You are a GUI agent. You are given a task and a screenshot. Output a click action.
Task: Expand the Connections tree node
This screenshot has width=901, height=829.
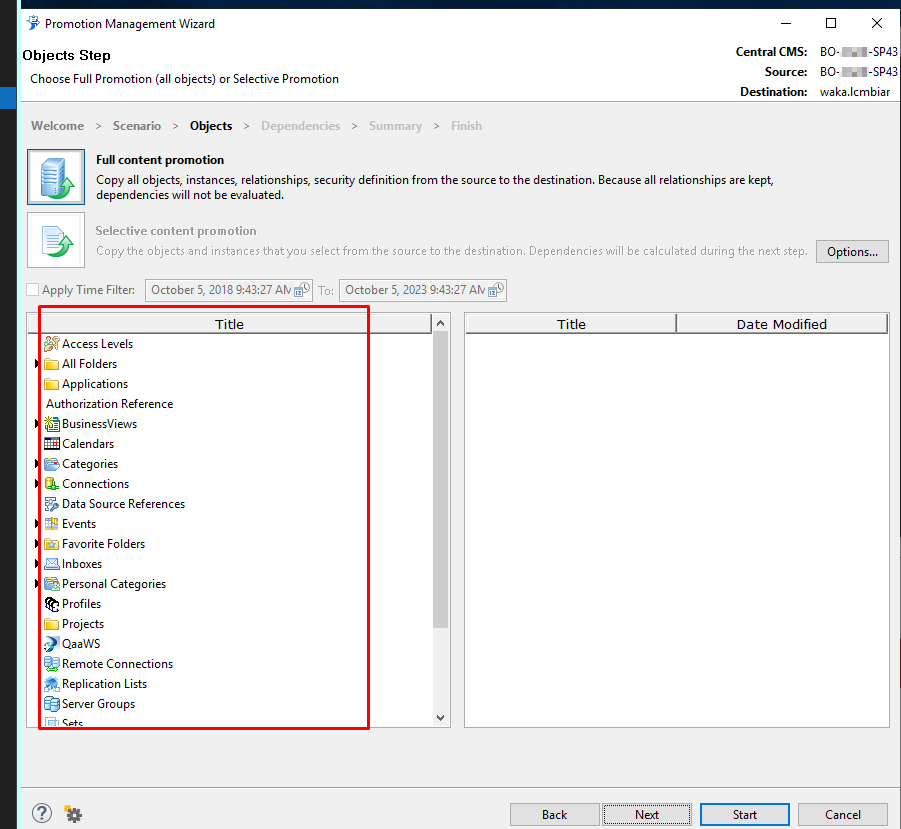pos(37,484)
